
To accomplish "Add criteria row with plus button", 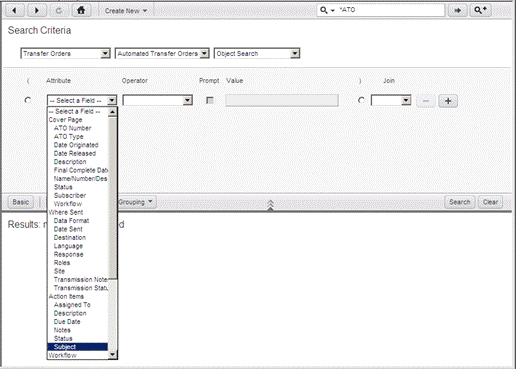I will pyautogui.click(x=448, y=101).
